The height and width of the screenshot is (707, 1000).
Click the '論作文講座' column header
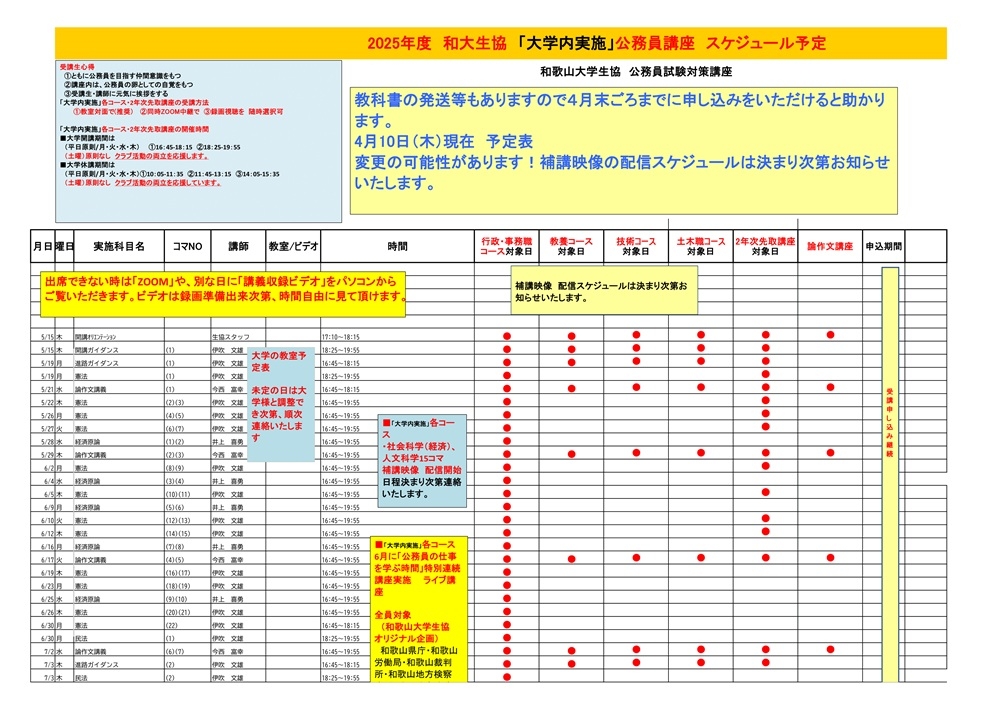[830, 247]
